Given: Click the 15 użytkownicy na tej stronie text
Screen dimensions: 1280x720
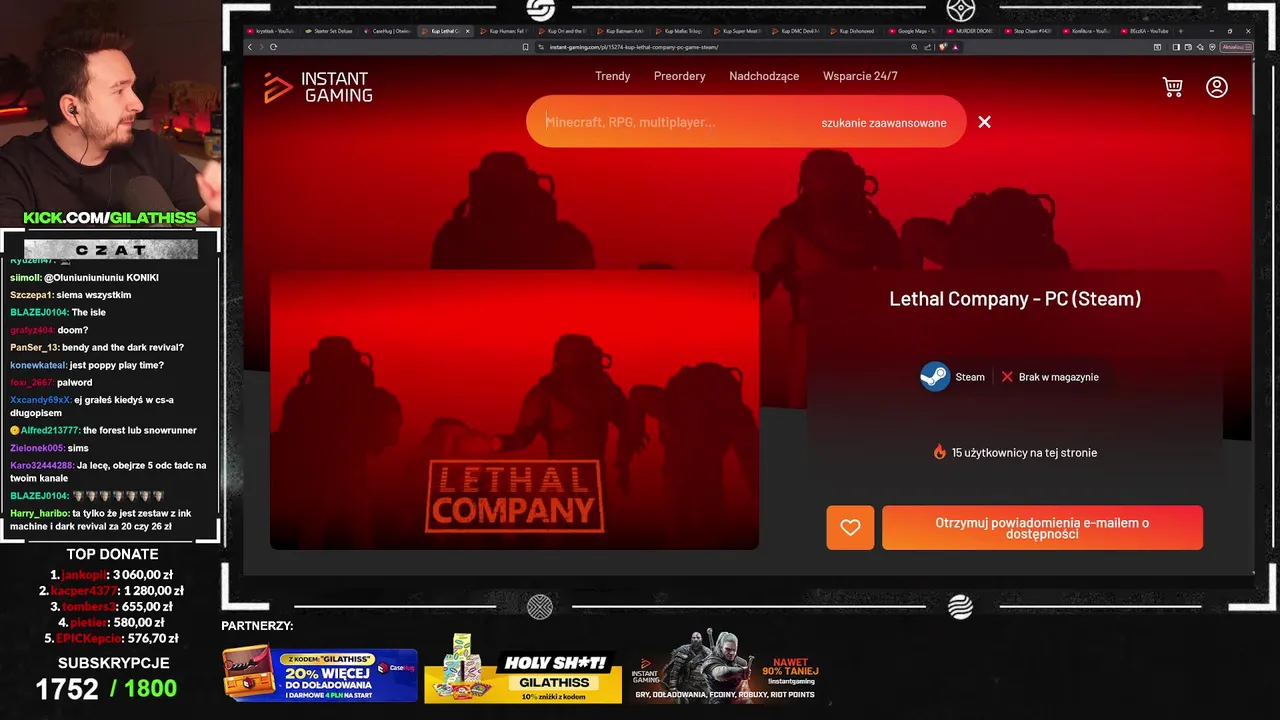Looking at the screenshot, I should (1024, 452).
